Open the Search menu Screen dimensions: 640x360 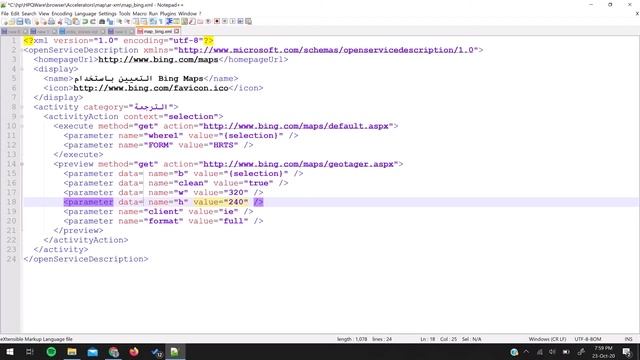(x=29, y=13)
